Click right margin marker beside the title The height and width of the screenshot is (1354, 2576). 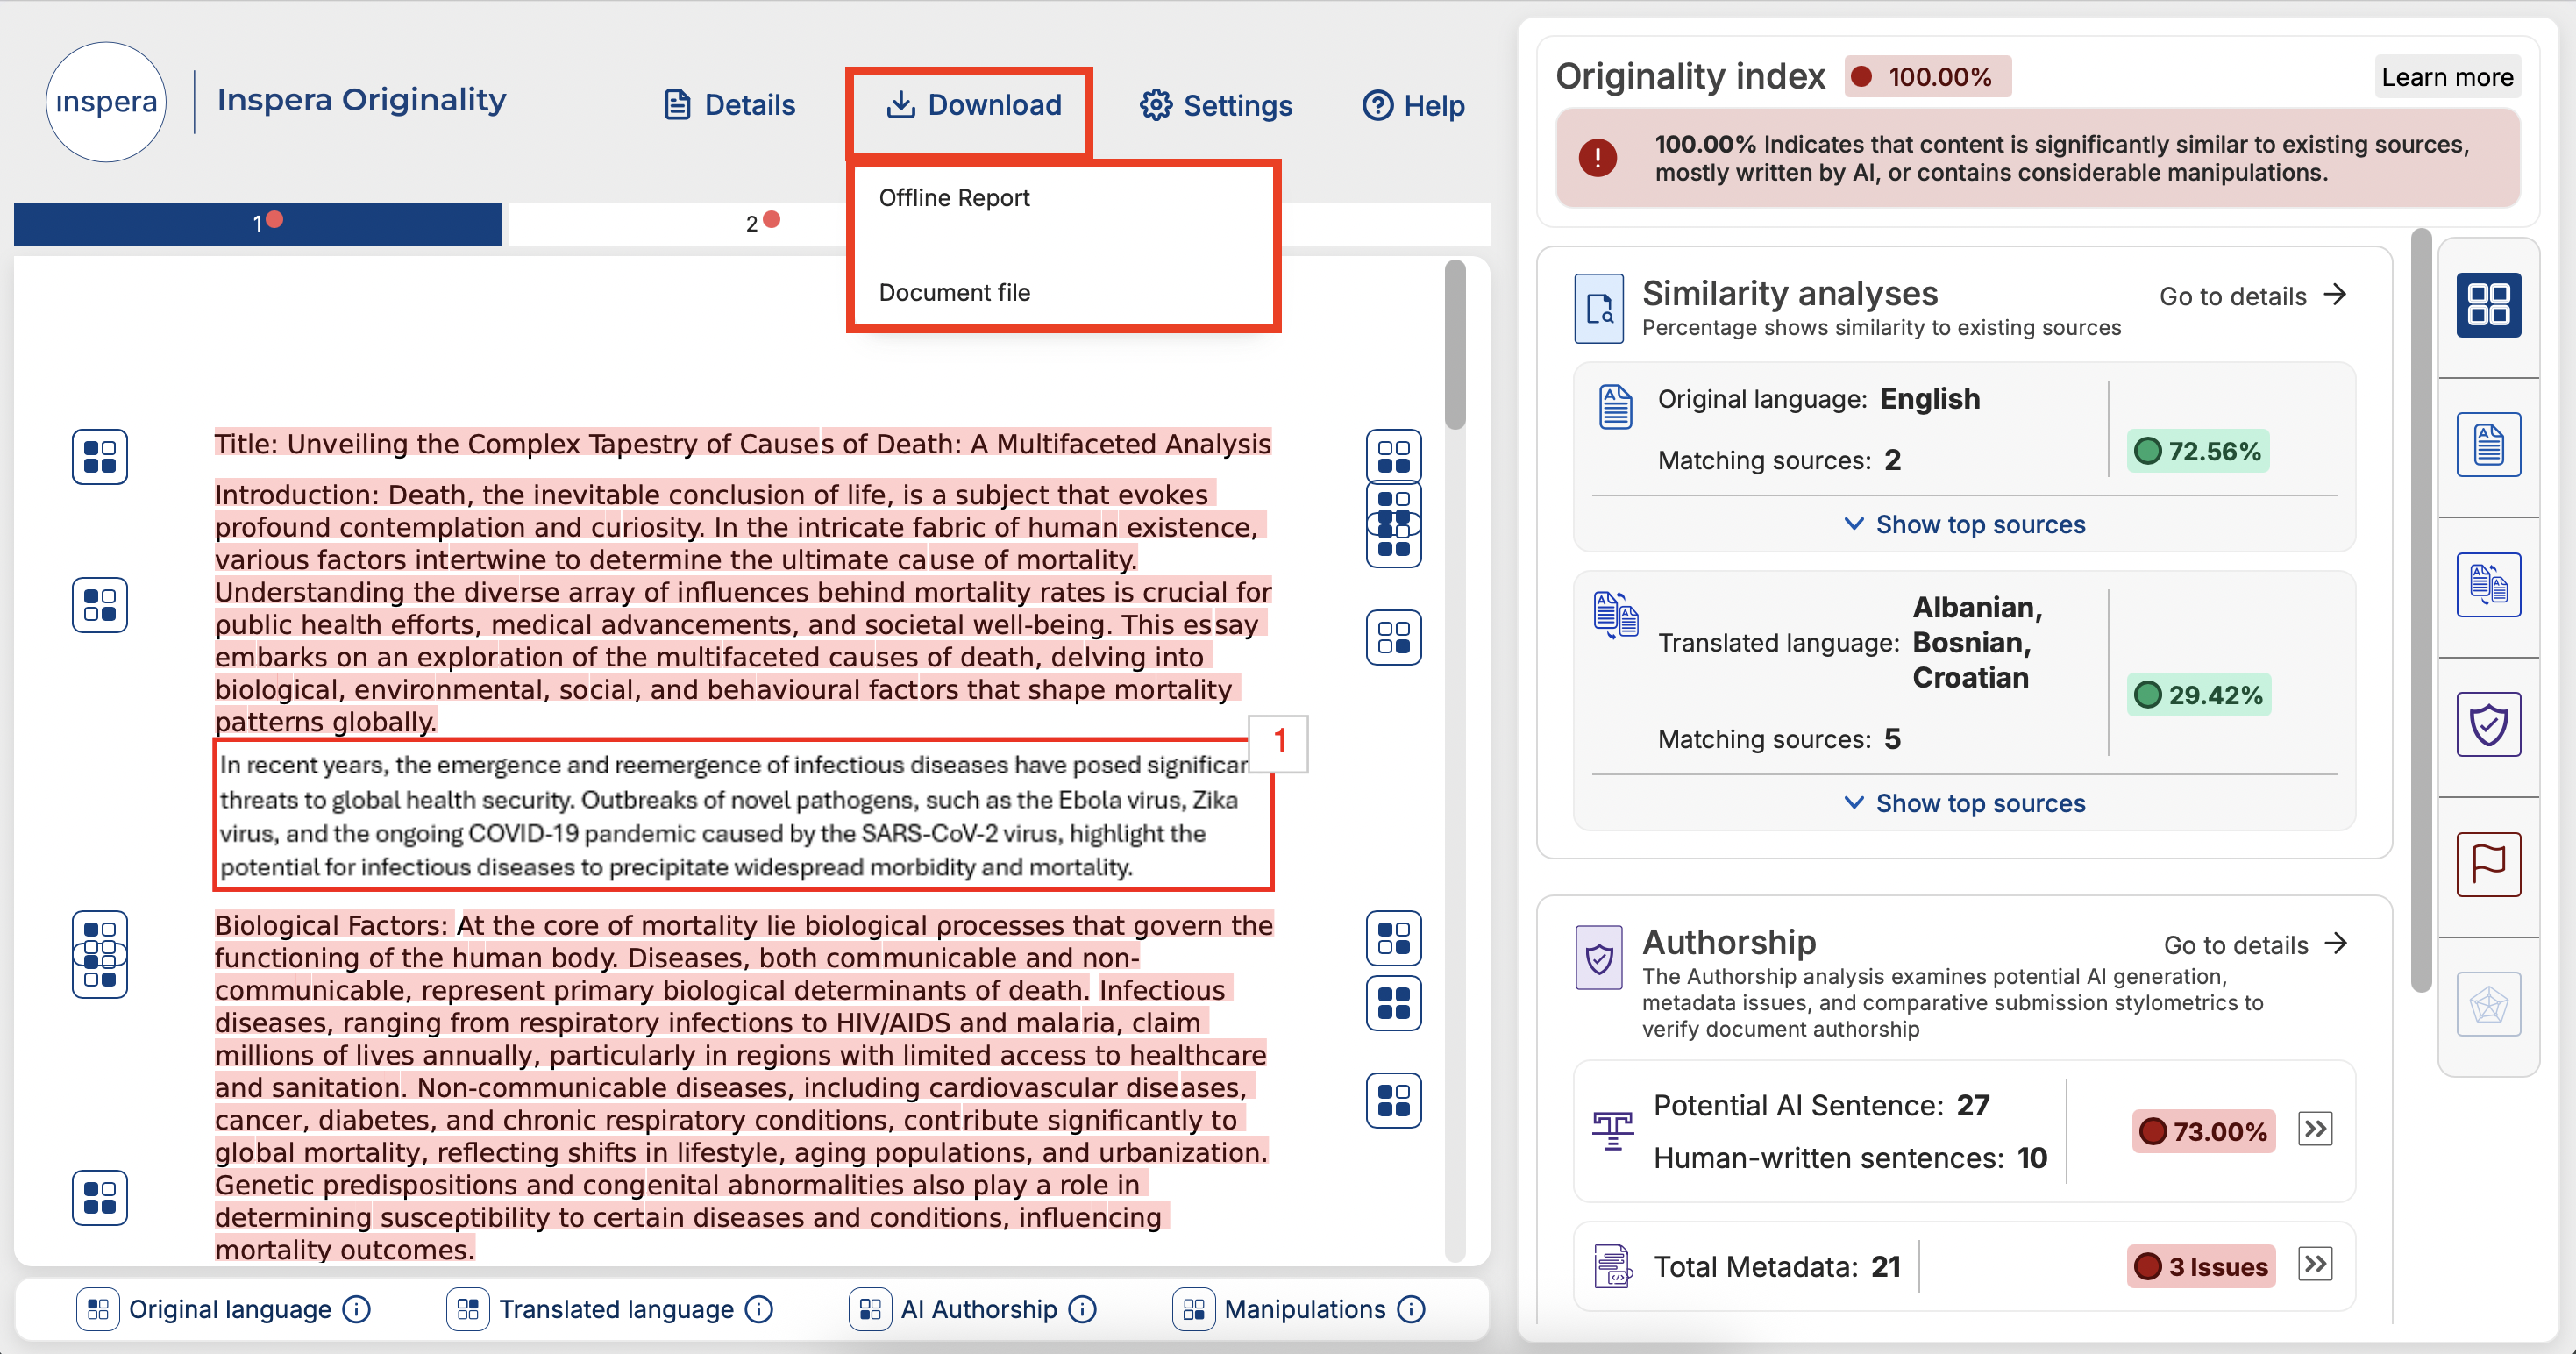click(x=1393, y=456)
